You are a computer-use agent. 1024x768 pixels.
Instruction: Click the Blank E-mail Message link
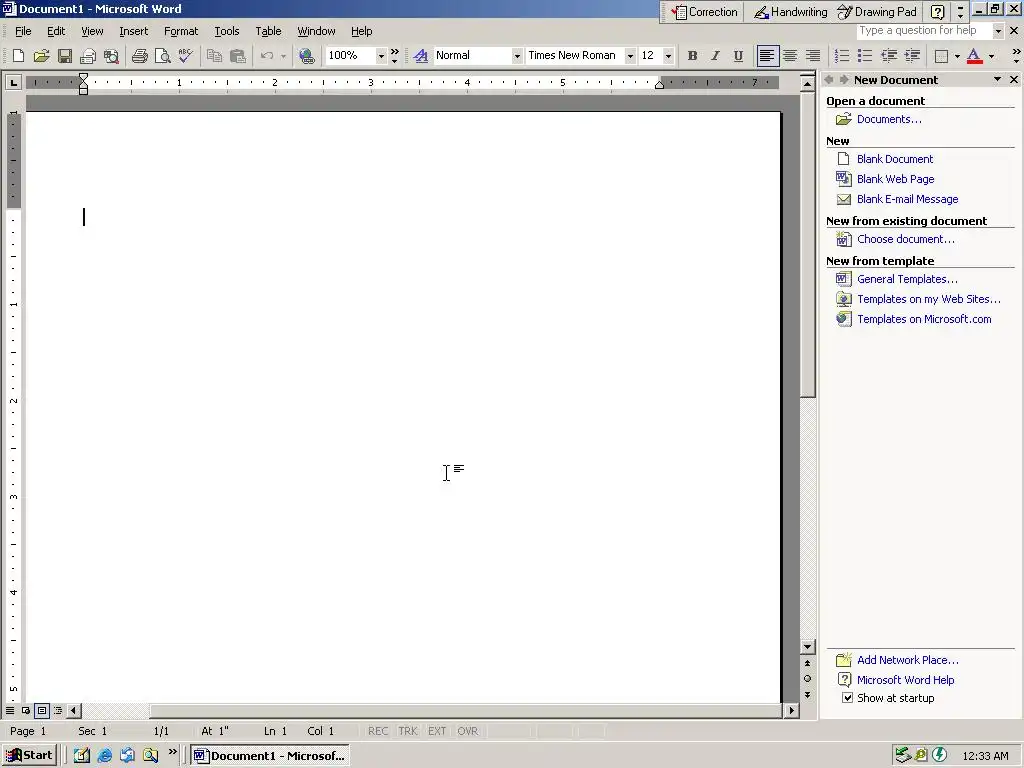click(907, 199)
